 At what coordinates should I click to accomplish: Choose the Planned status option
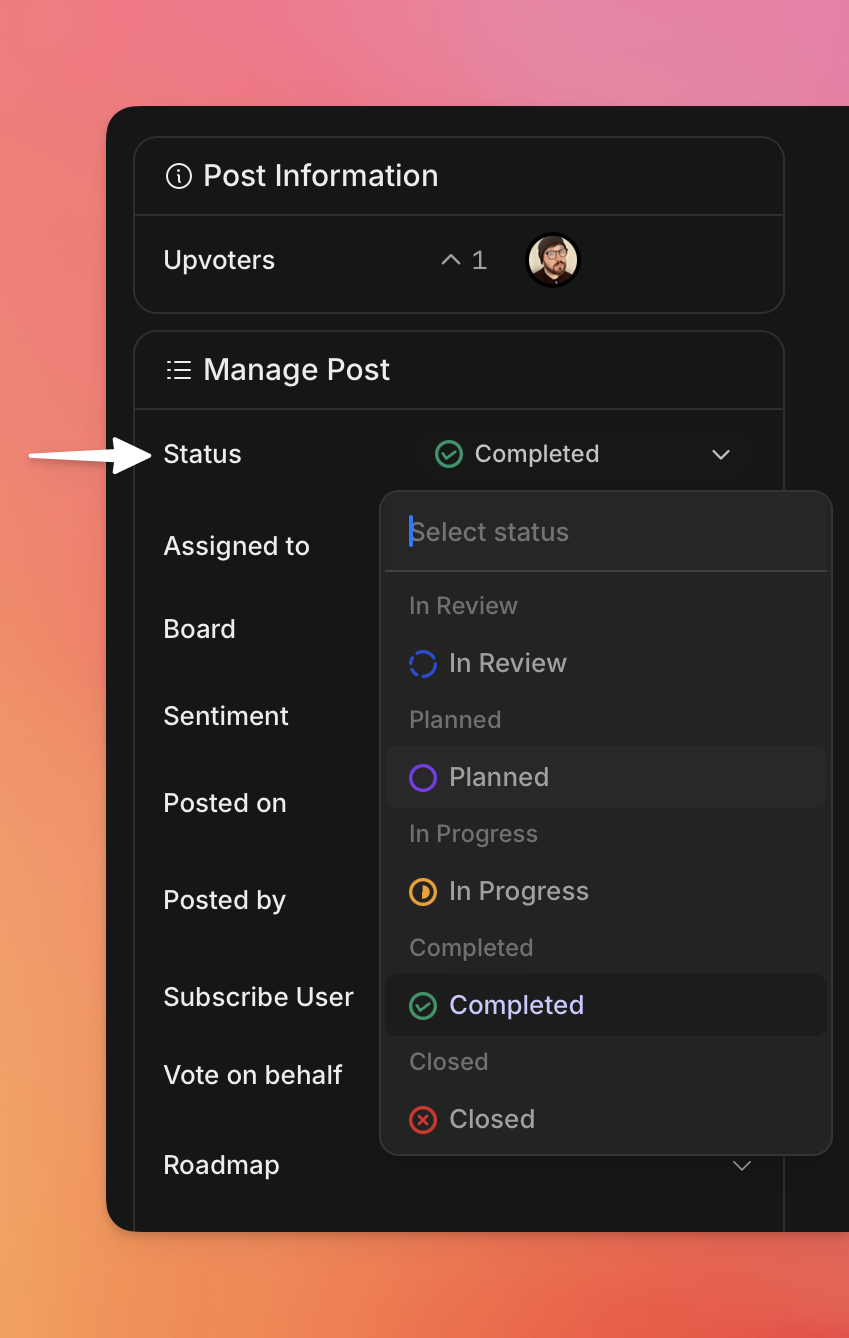[x=499, y=778]
